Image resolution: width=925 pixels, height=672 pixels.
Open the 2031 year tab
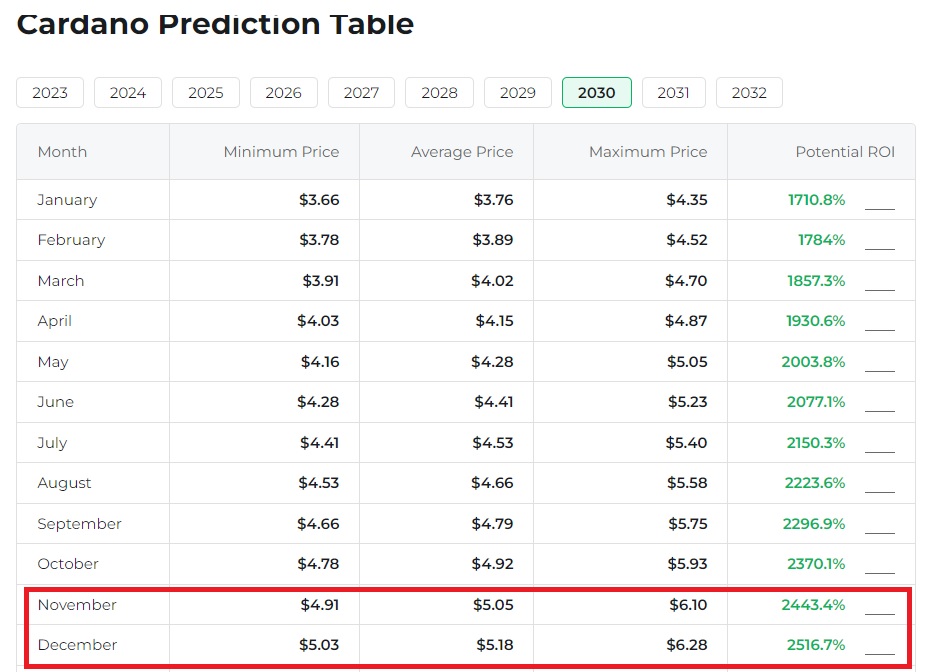[x=673, y=93]
